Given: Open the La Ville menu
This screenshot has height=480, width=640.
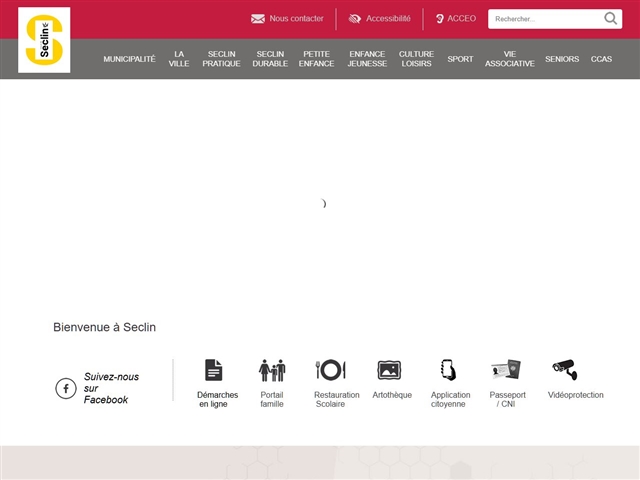Looking at the screenshot, I should point(179,59).
